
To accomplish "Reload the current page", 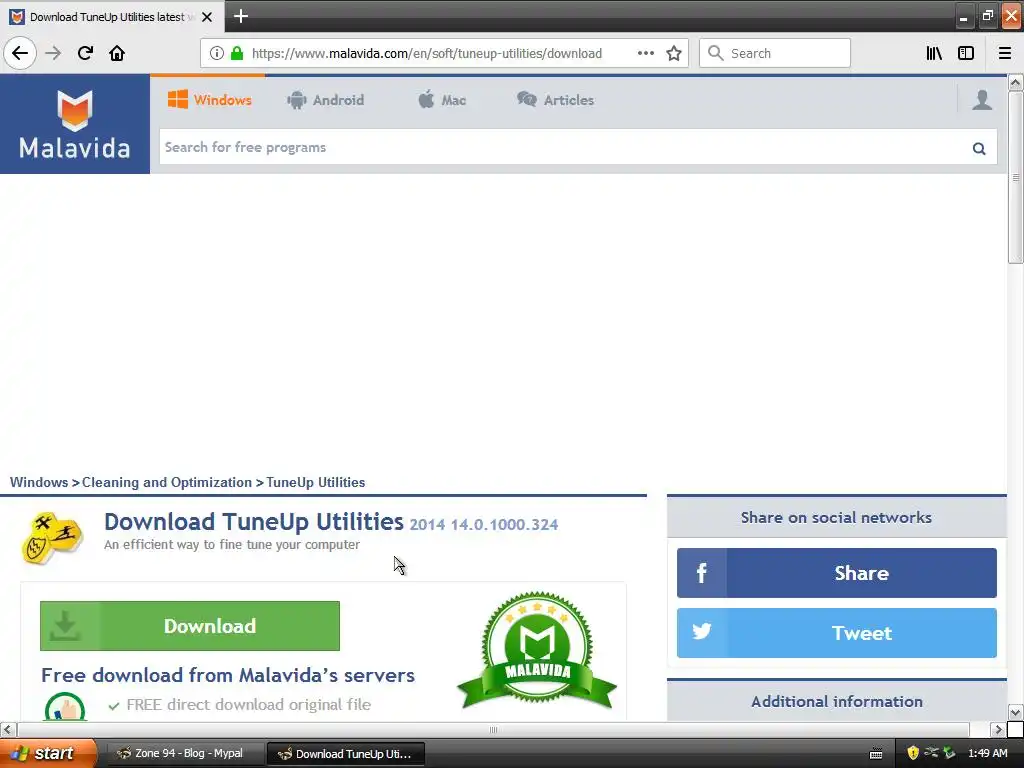I will (85, 53).
